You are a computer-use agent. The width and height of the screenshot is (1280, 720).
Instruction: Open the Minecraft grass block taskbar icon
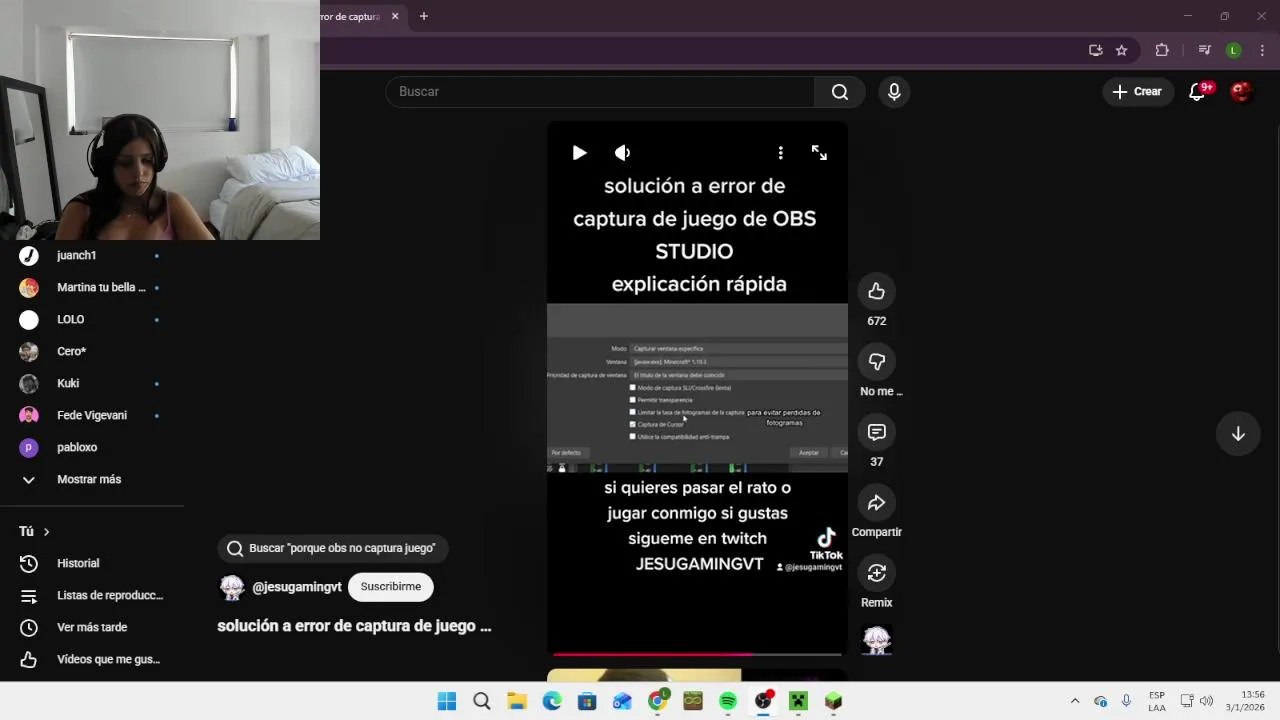(833, 701)
